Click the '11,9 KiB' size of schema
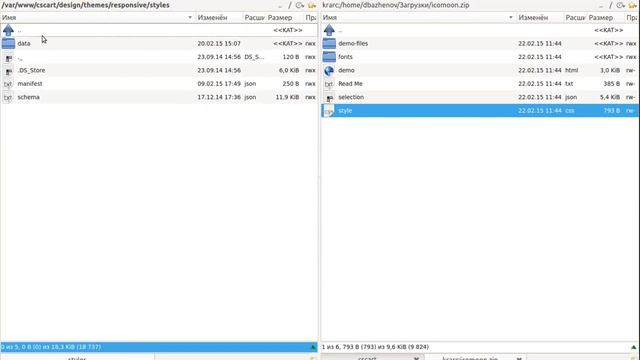 point(287,97)
